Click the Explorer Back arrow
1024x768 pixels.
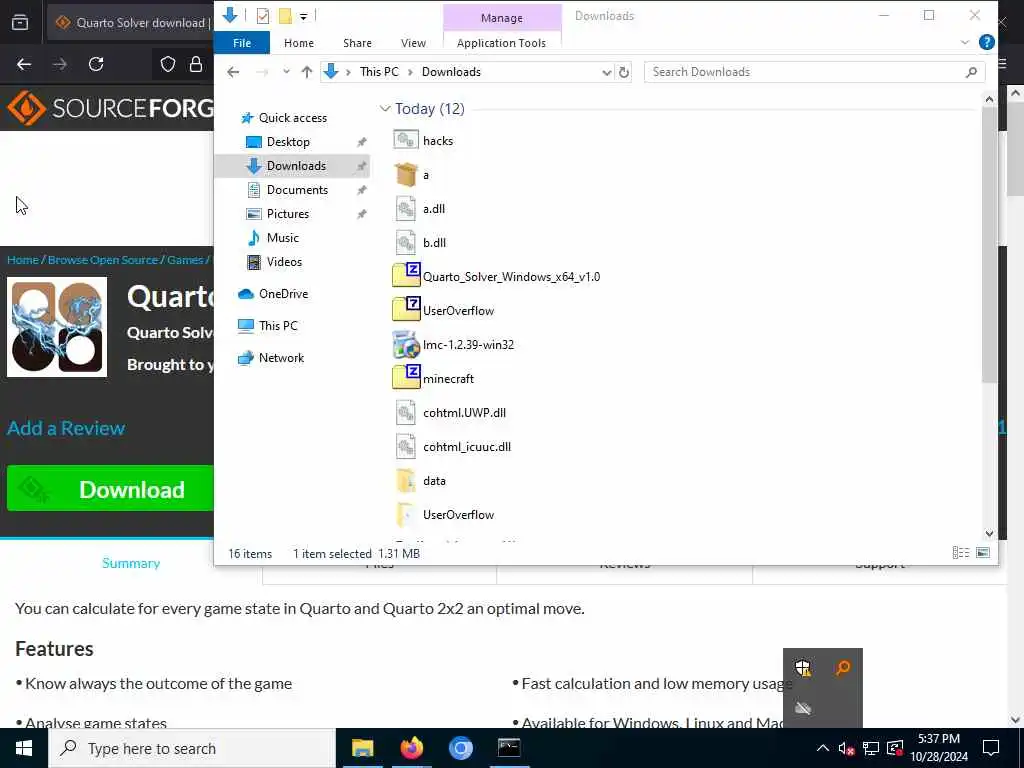pyautogui.click(x=233, y=72)
